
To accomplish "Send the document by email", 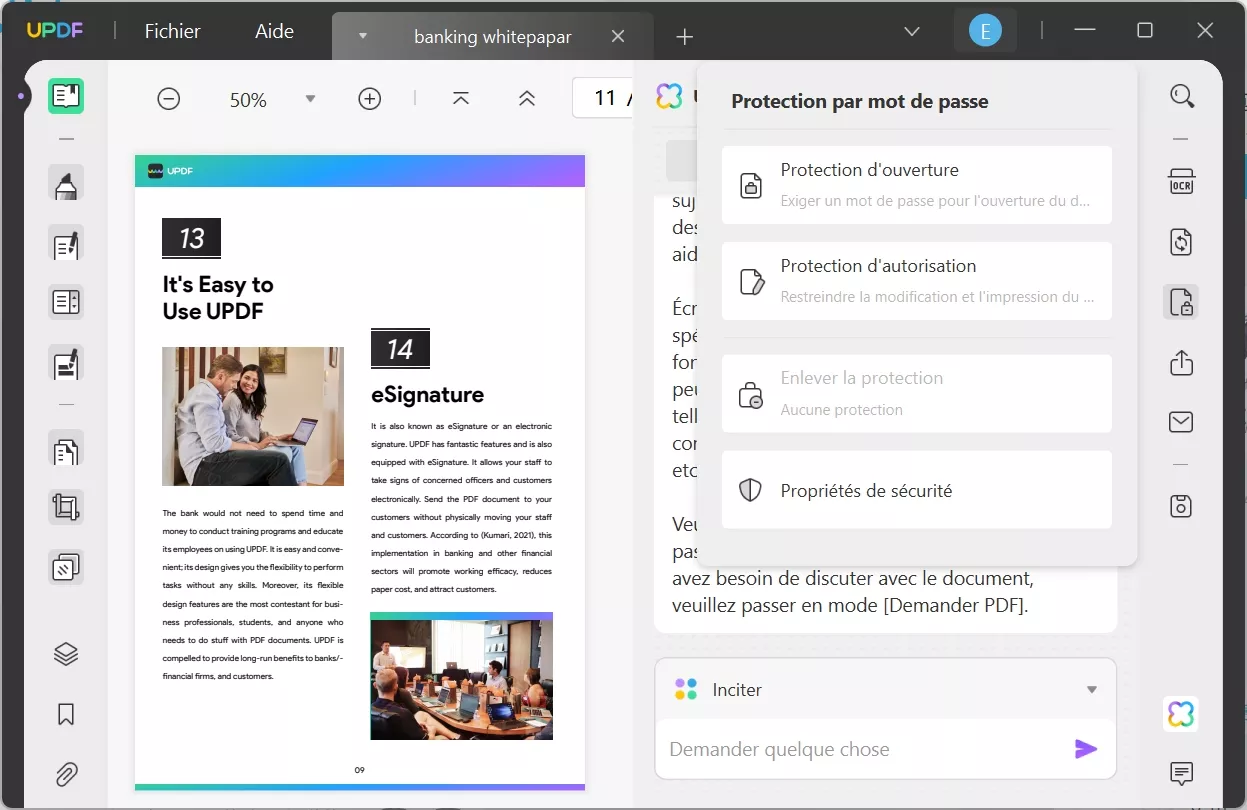I will (x=1181, y=422).
